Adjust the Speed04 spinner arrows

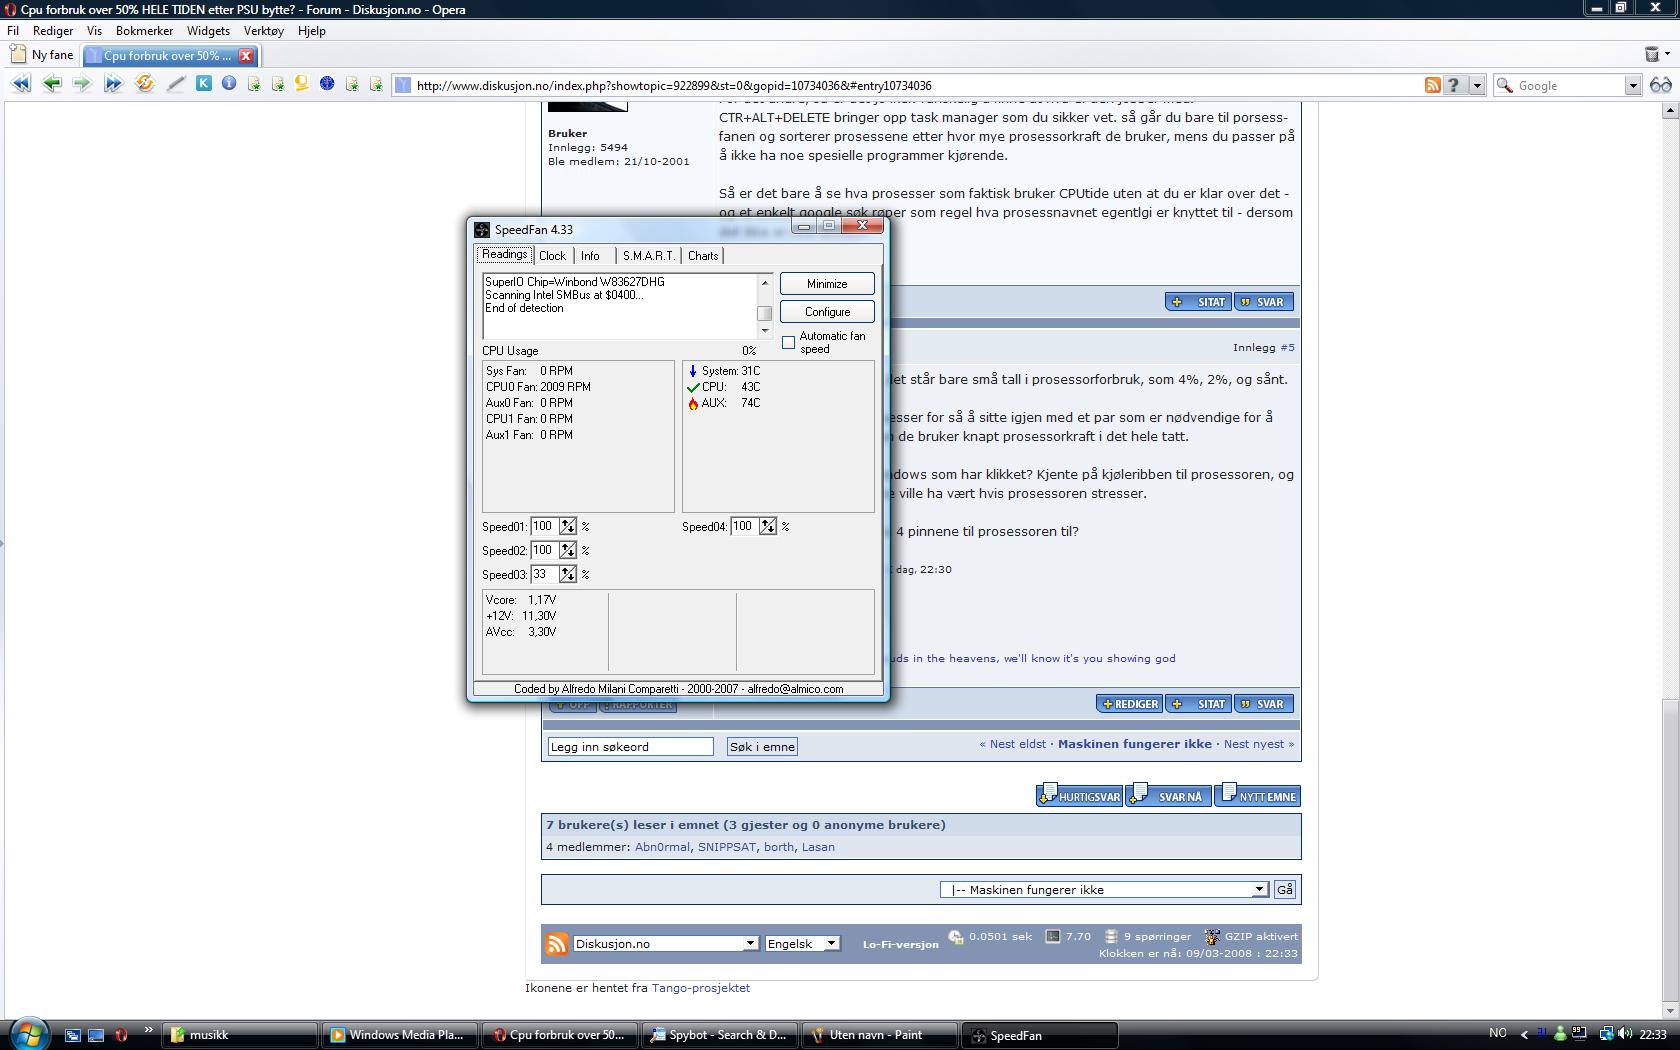coord(768,526)
